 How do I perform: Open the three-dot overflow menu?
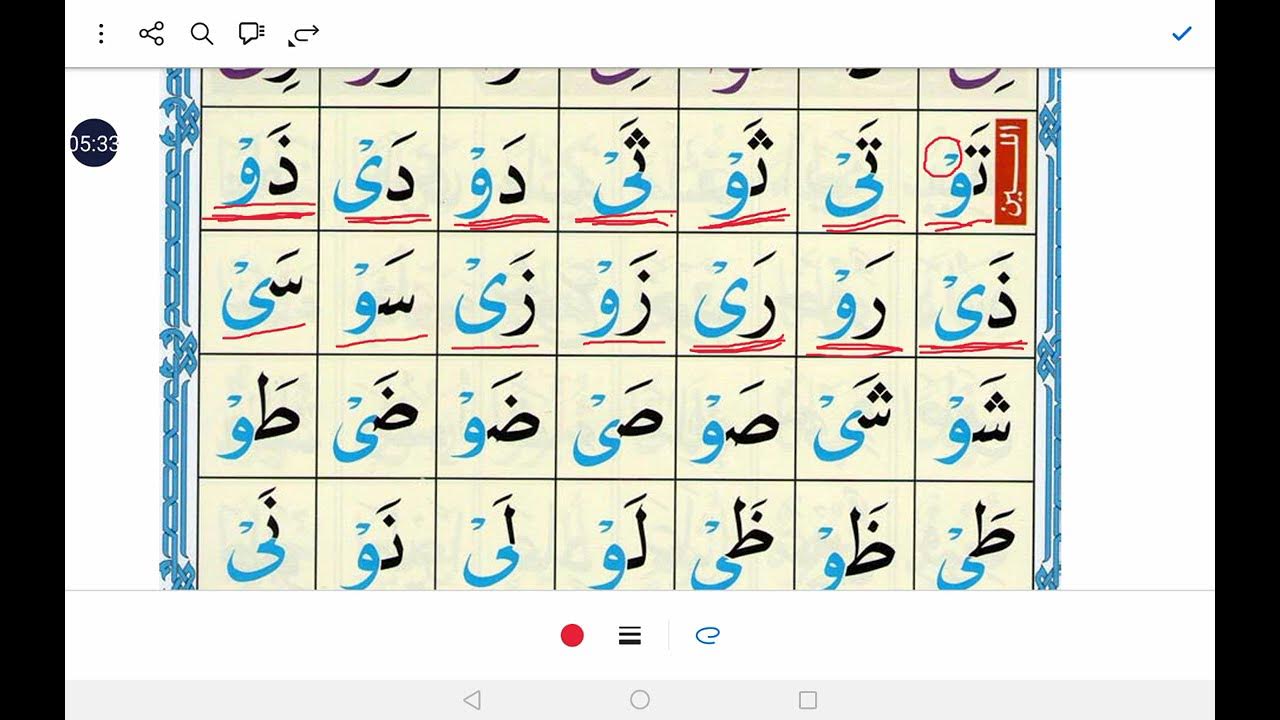(x=101, y=34)
